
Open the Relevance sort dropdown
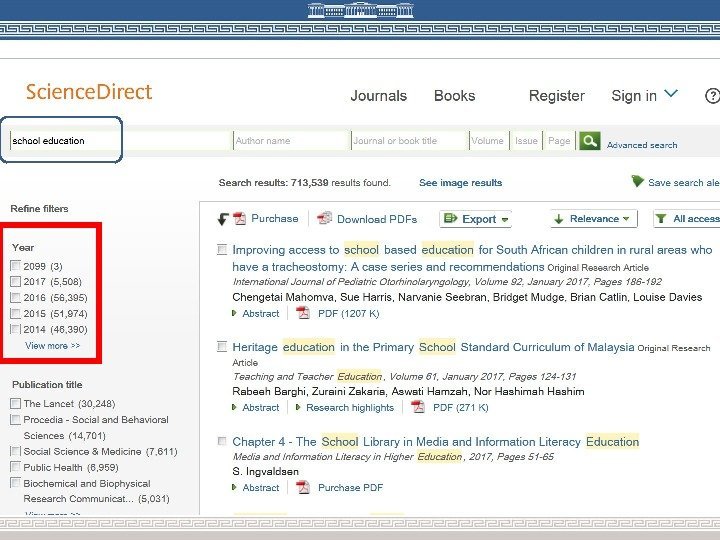[593, 219]
